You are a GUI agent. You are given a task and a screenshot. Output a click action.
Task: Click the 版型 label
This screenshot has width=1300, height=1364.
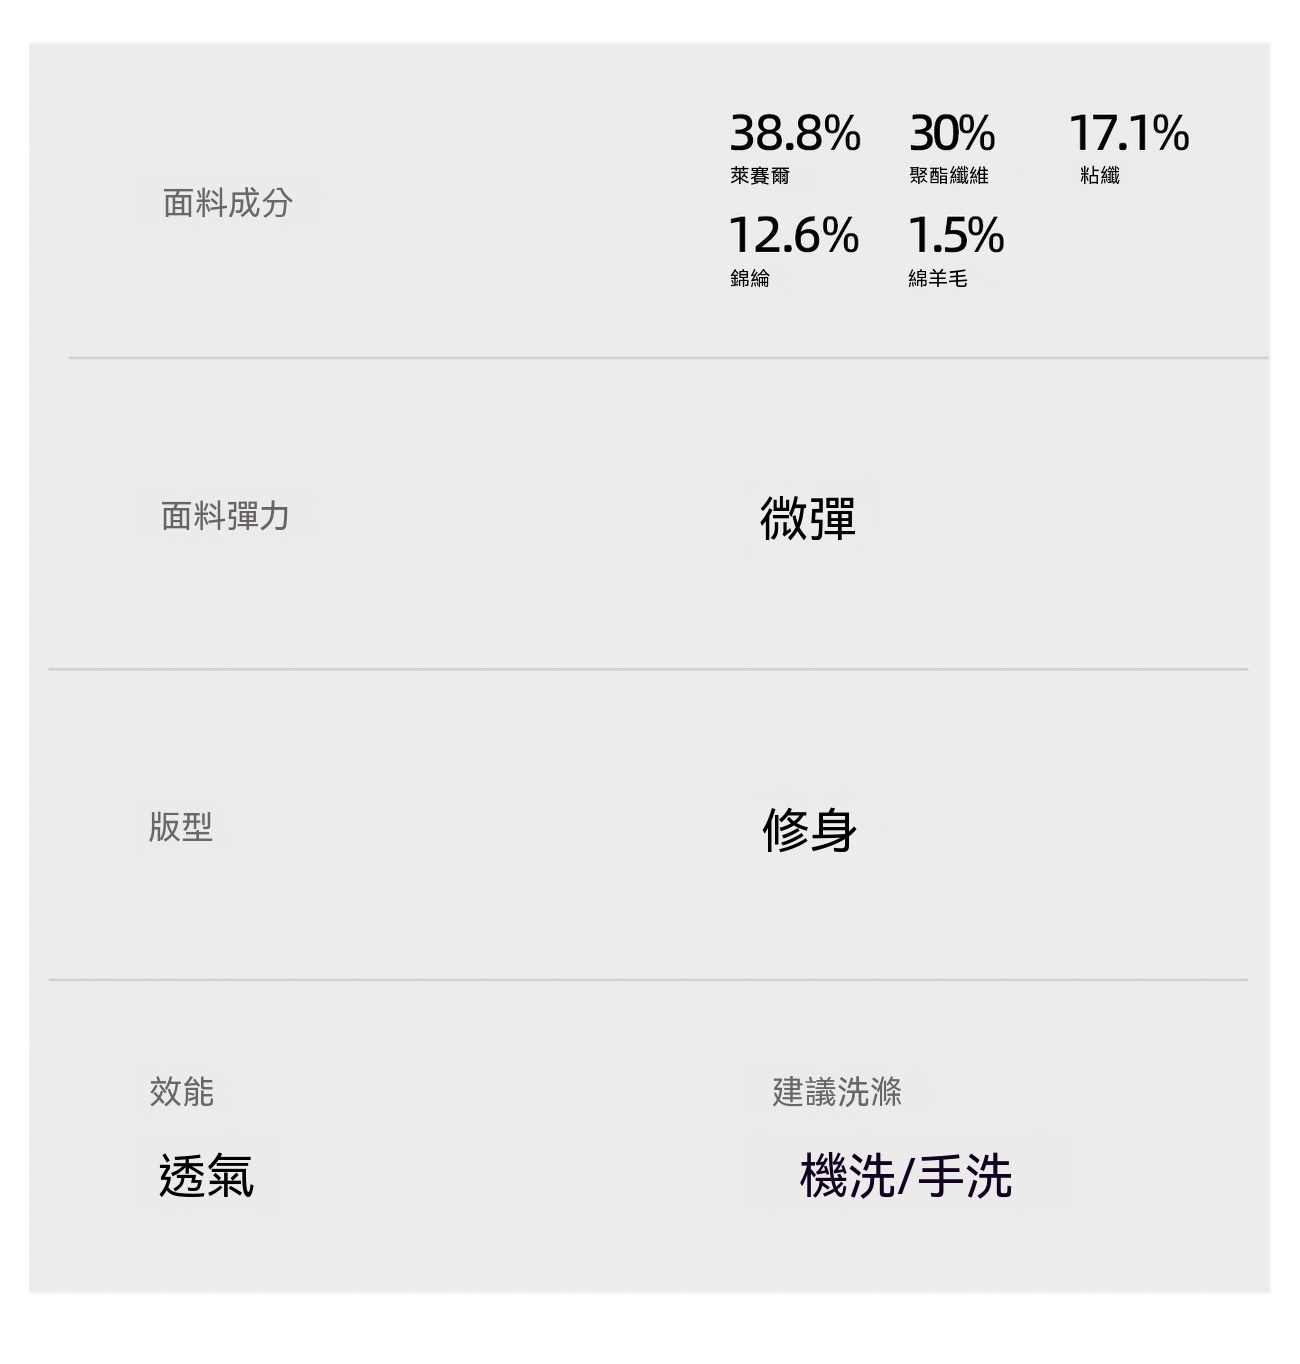tap(181, 827)
